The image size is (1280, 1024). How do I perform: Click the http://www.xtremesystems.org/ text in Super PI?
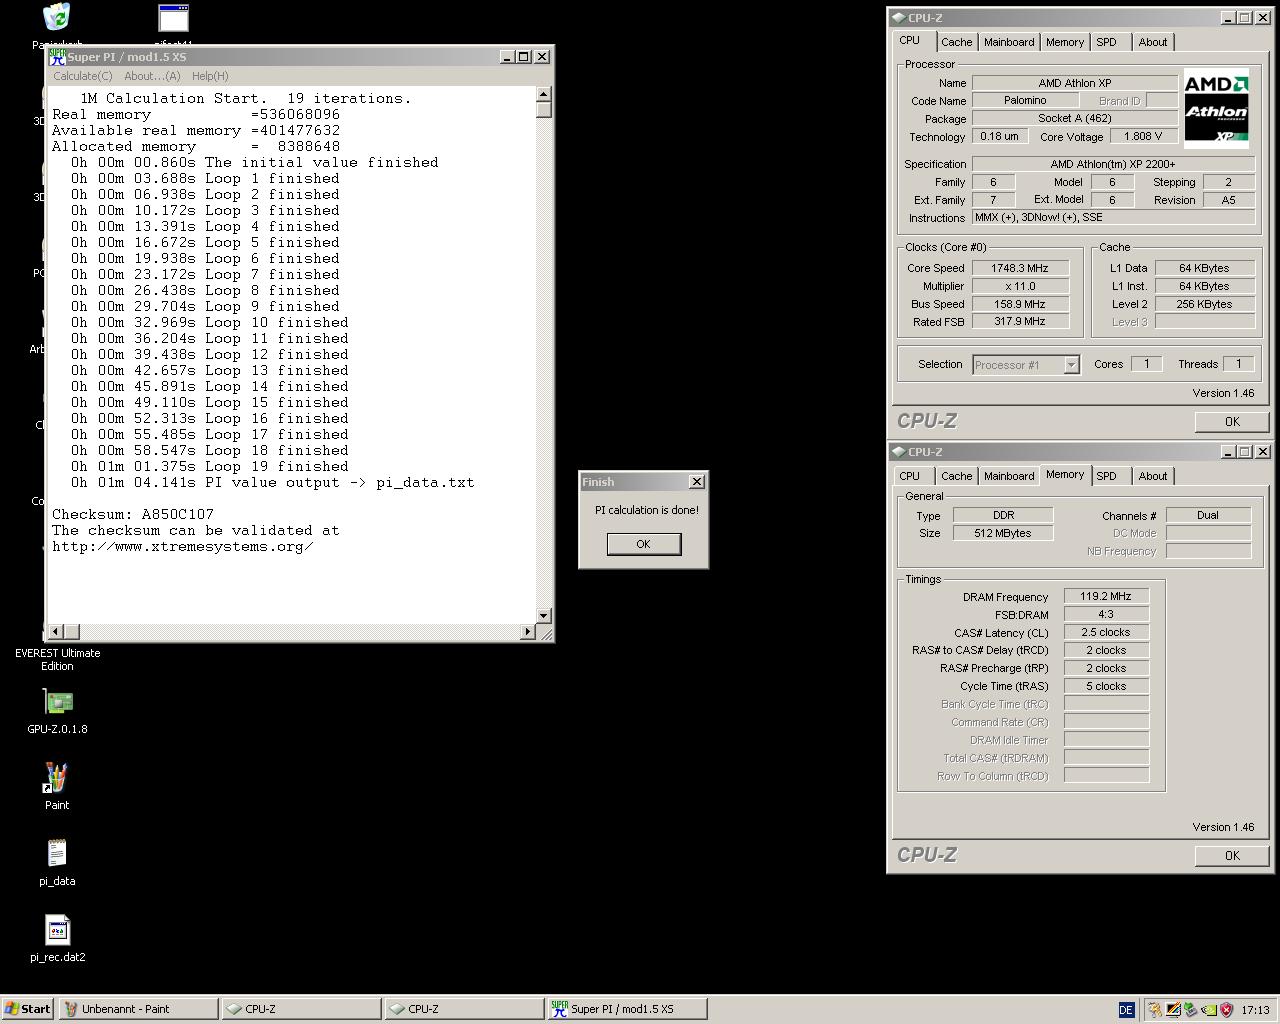click(x=183, y=546)
